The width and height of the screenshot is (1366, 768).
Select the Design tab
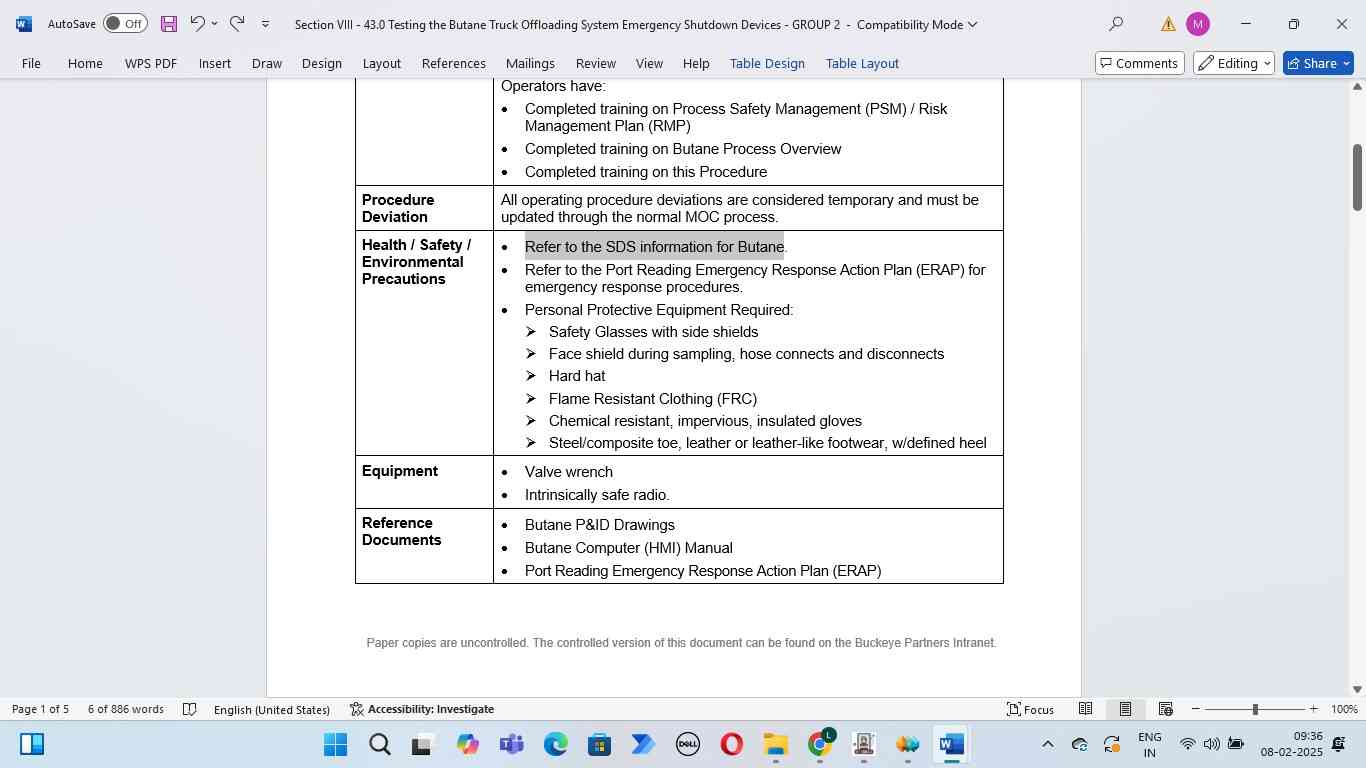(x=322, y=63)
